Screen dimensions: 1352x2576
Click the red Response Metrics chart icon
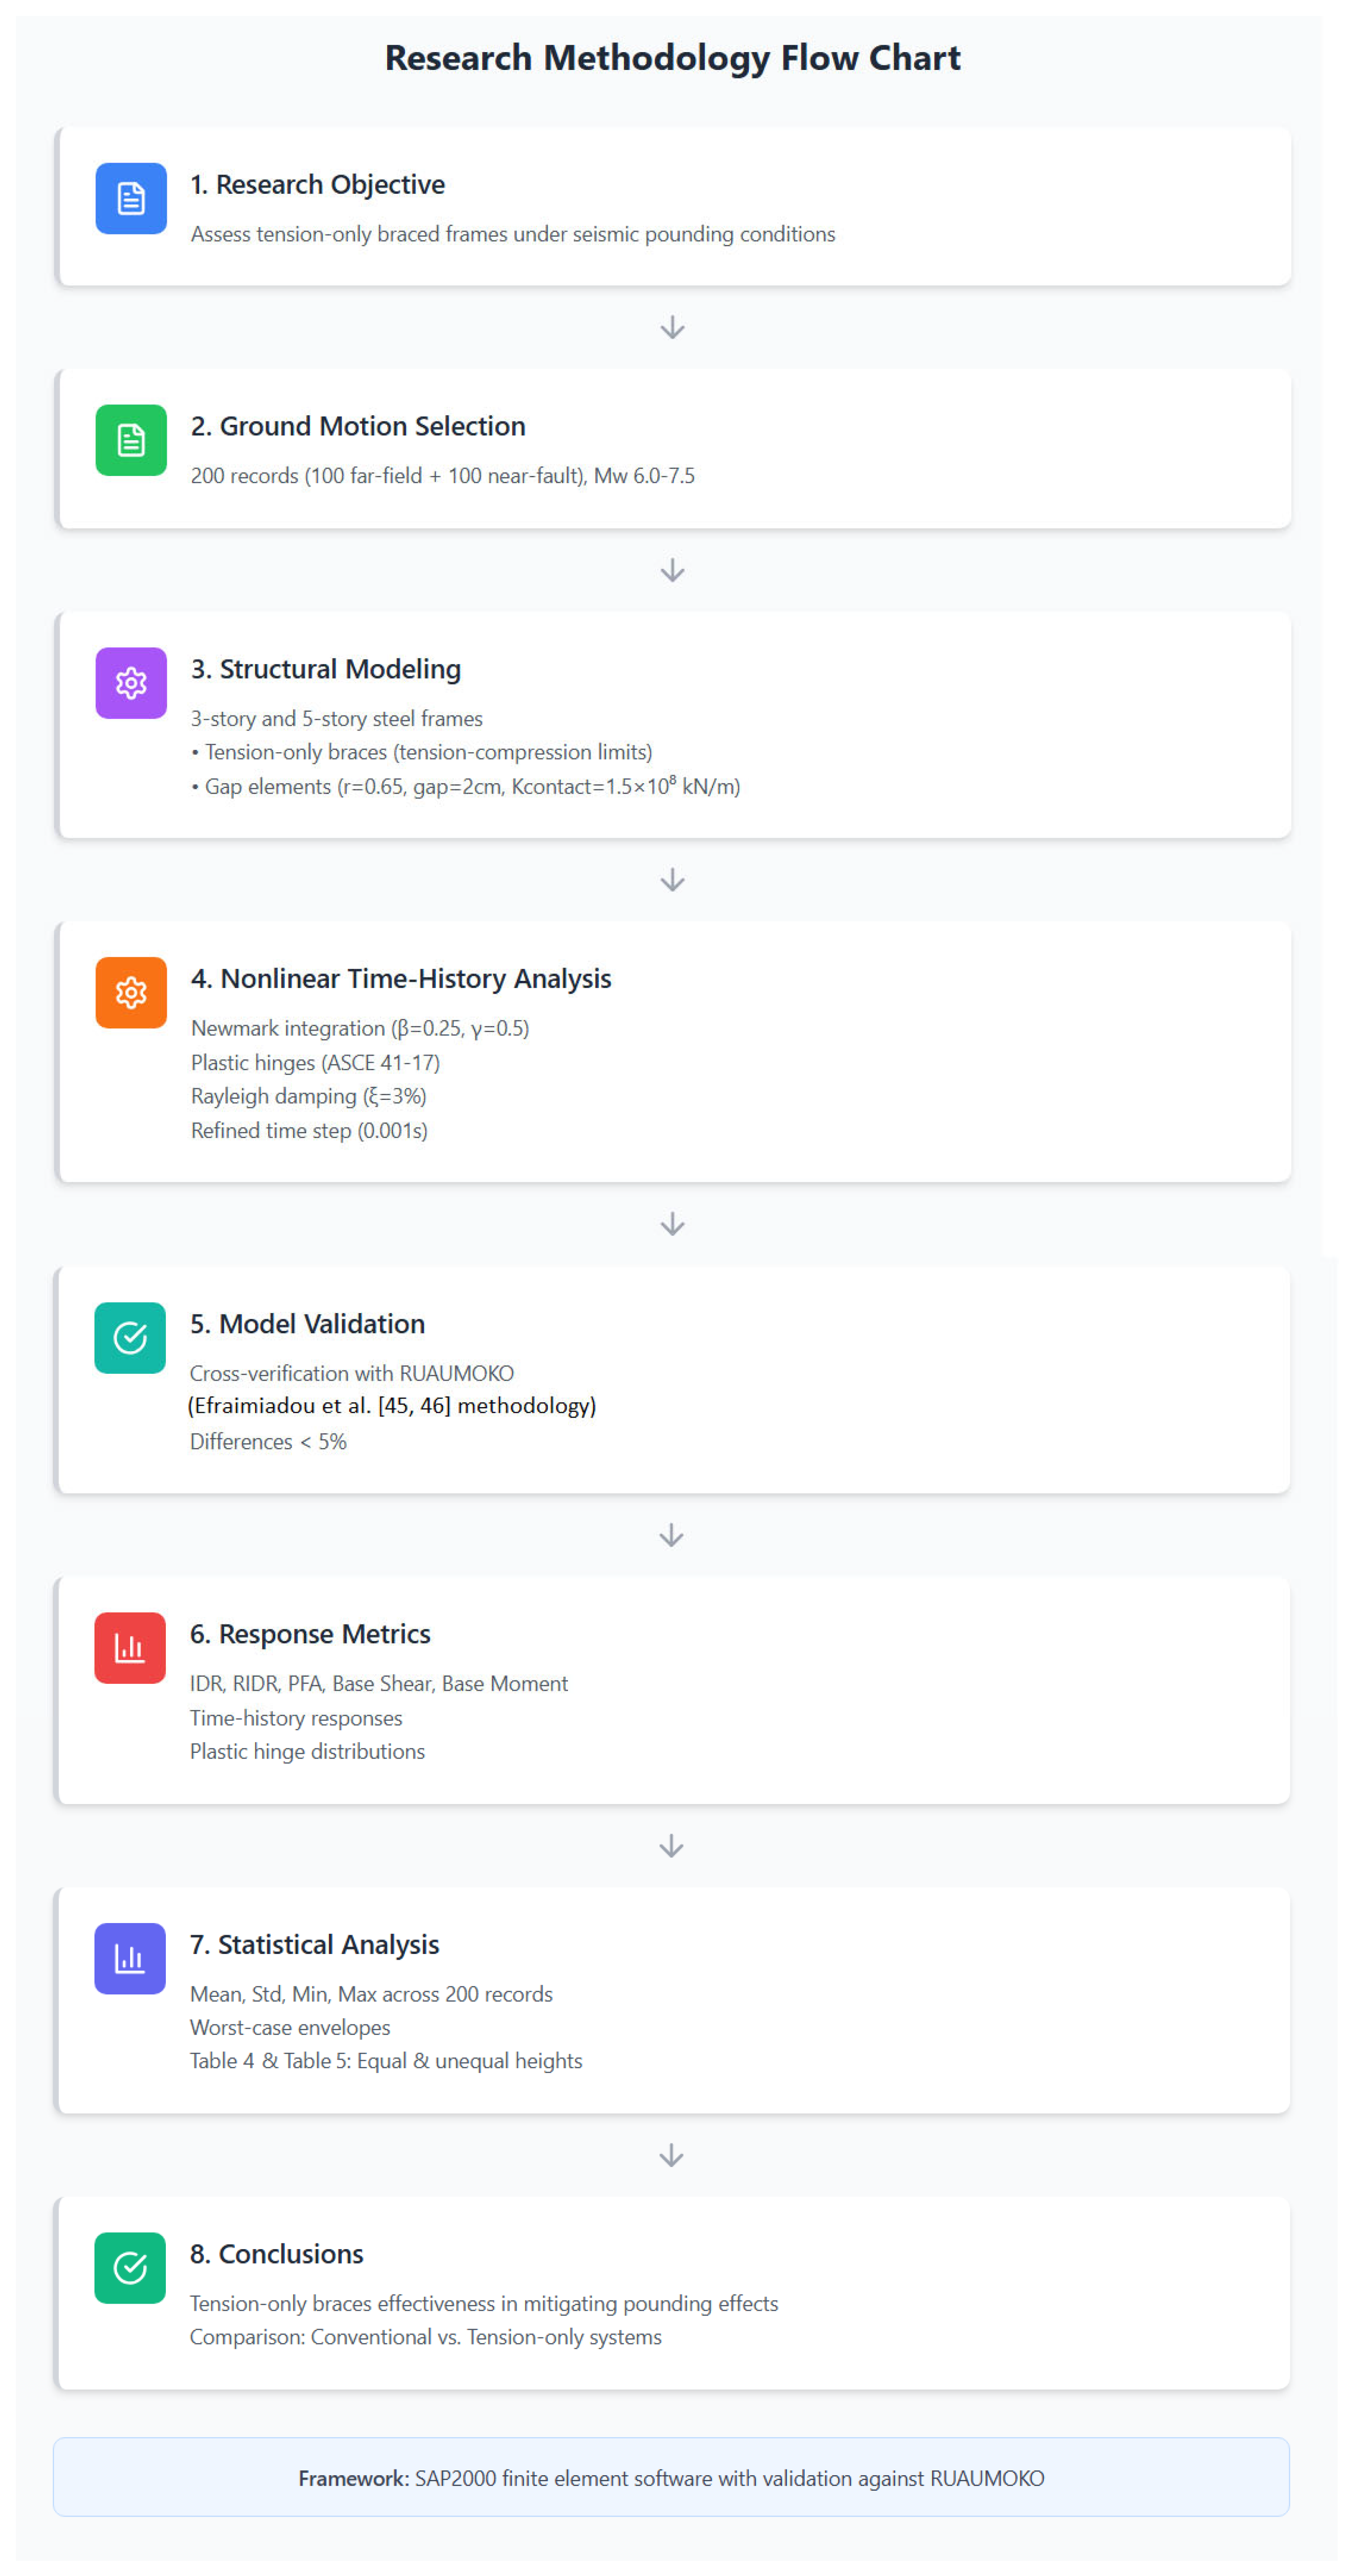pos(130,1648)
